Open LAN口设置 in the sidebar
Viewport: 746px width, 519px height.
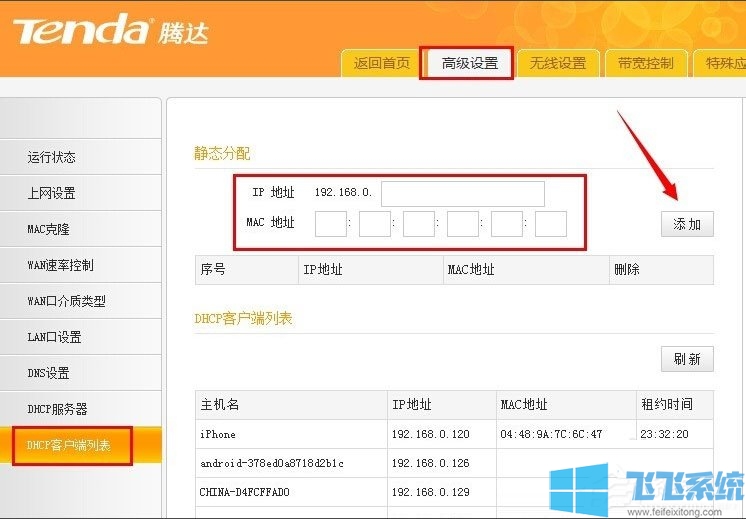55,337
